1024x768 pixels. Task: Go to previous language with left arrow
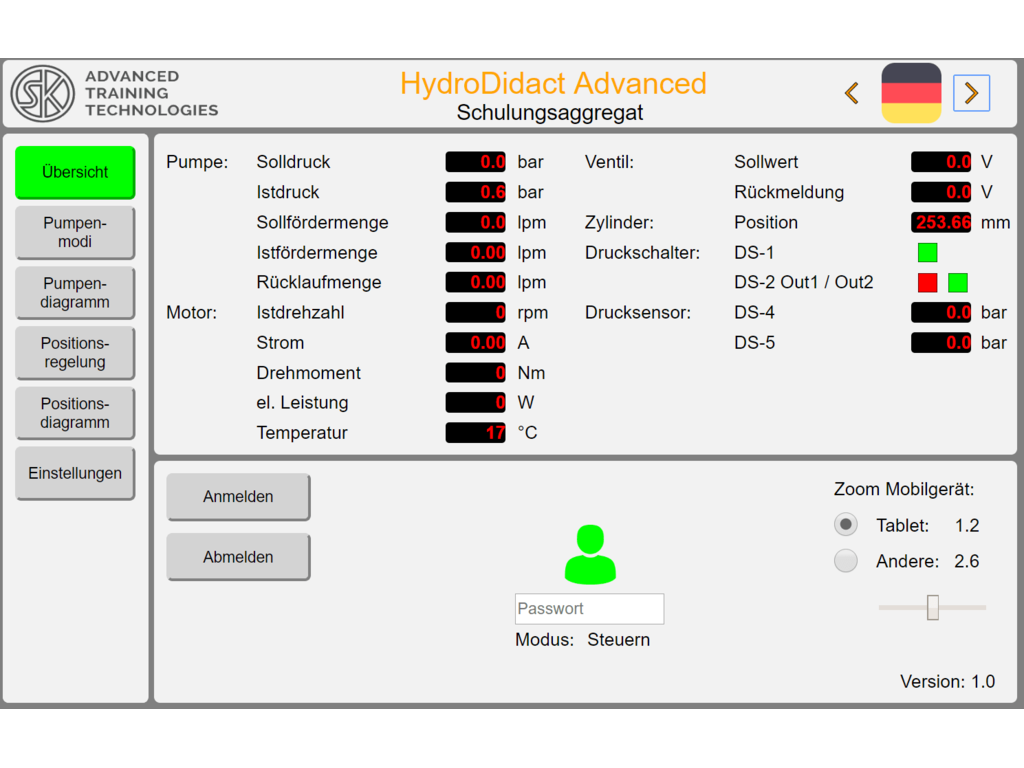[852, 93]
